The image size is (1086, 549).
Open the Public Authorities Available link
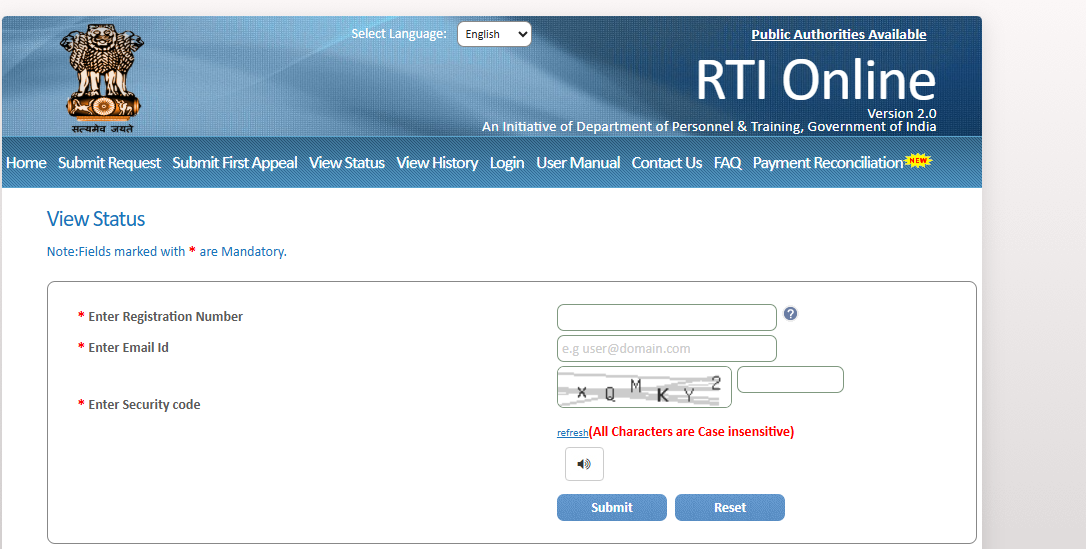click(x=839, y=35)
